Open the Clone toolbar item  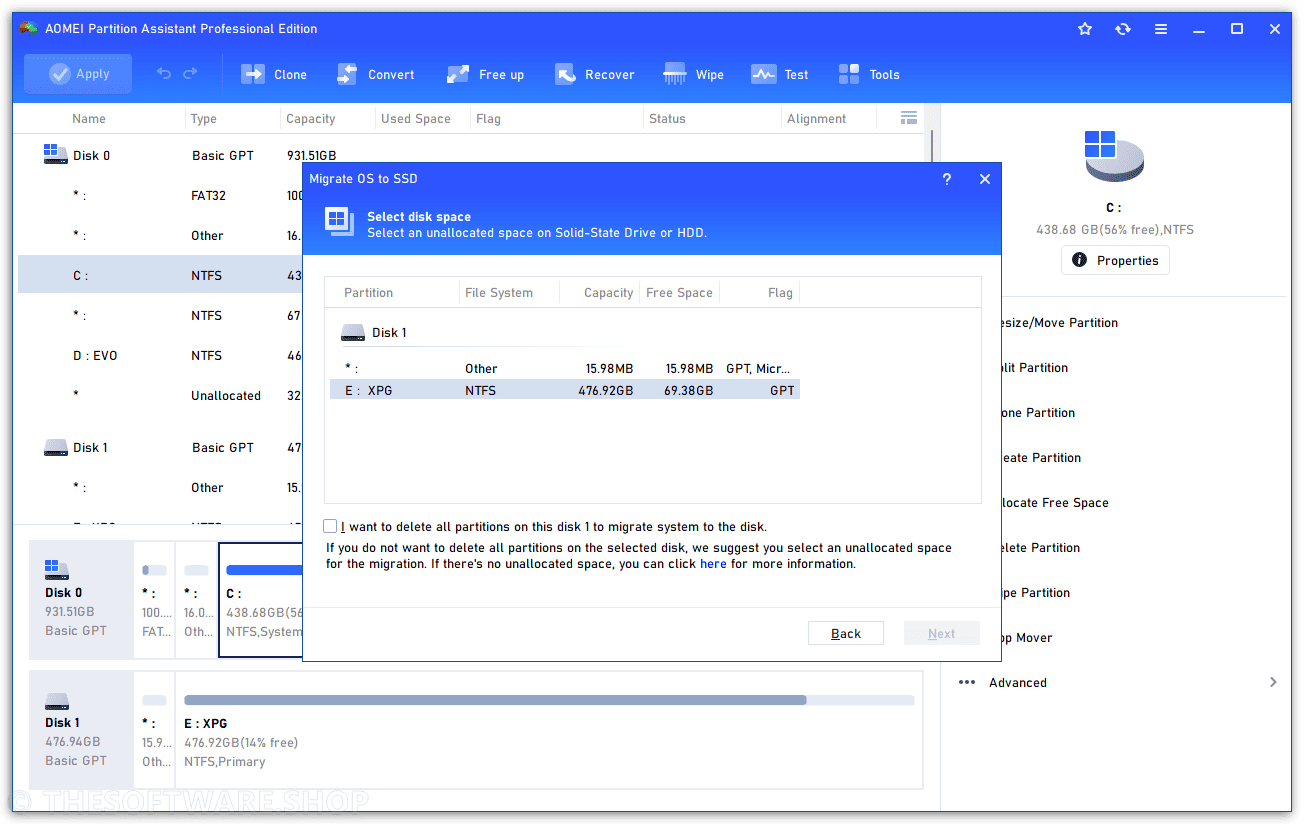click(x=274, y=74)
